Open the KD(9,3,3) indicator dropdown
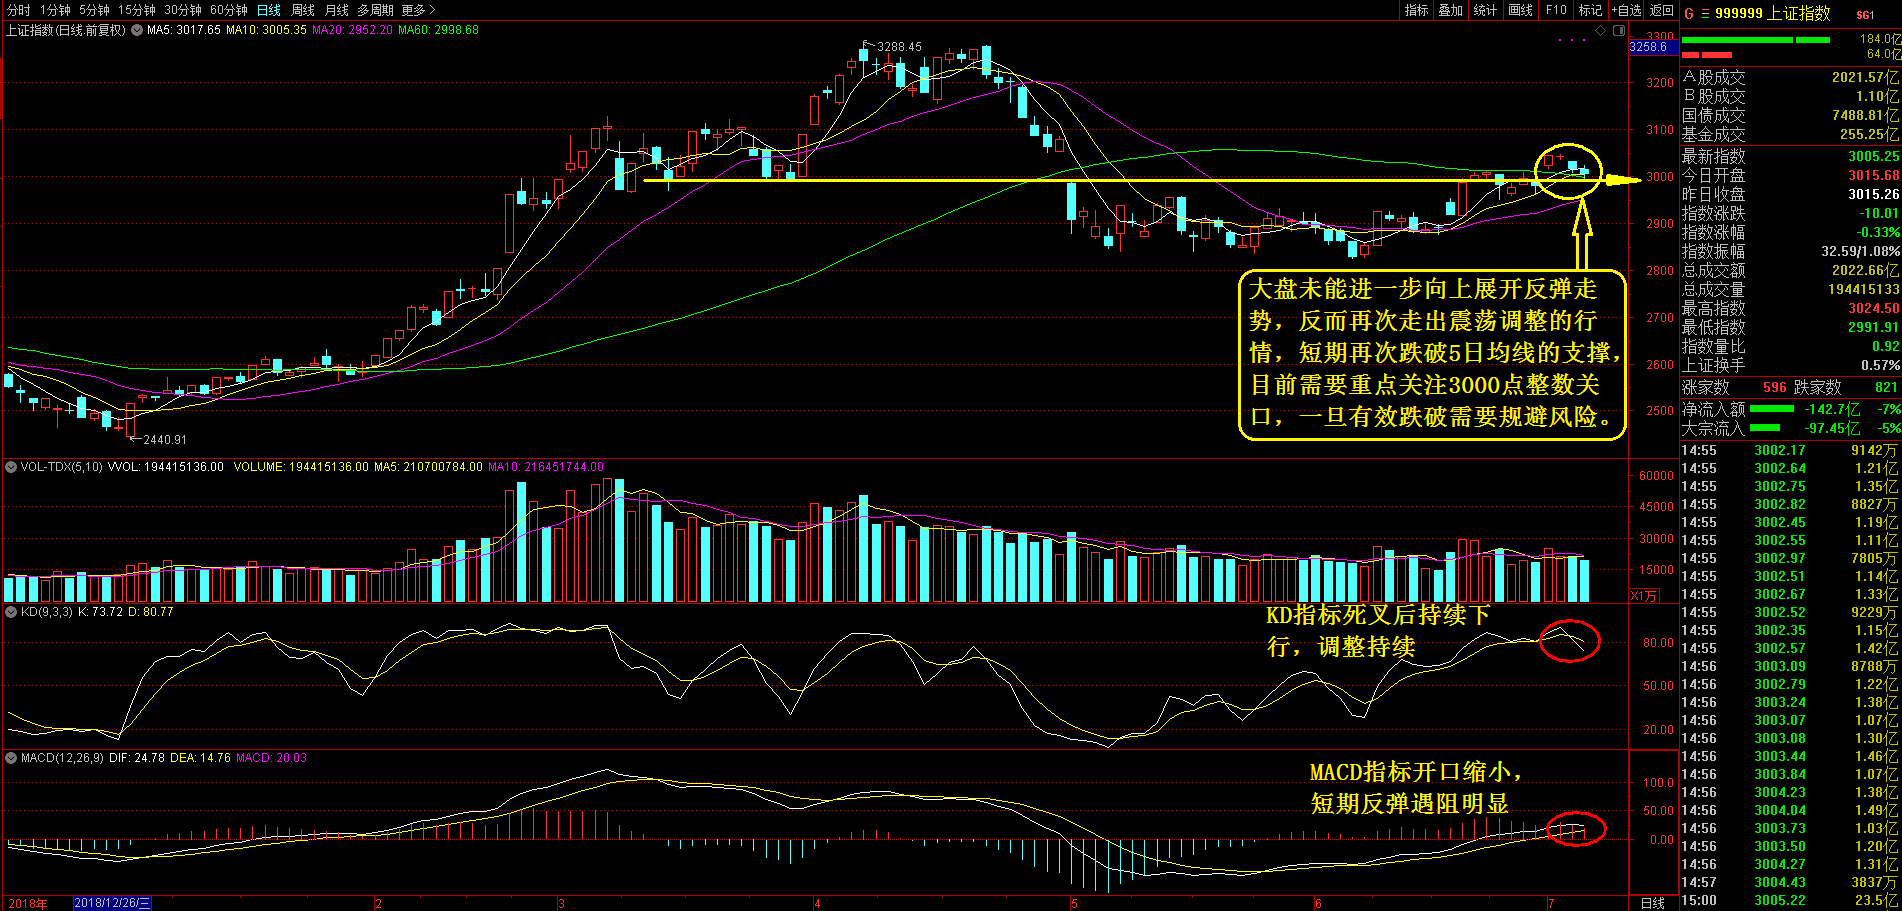This screenshot has width=1902, height=911. click(x=11, y=612)
